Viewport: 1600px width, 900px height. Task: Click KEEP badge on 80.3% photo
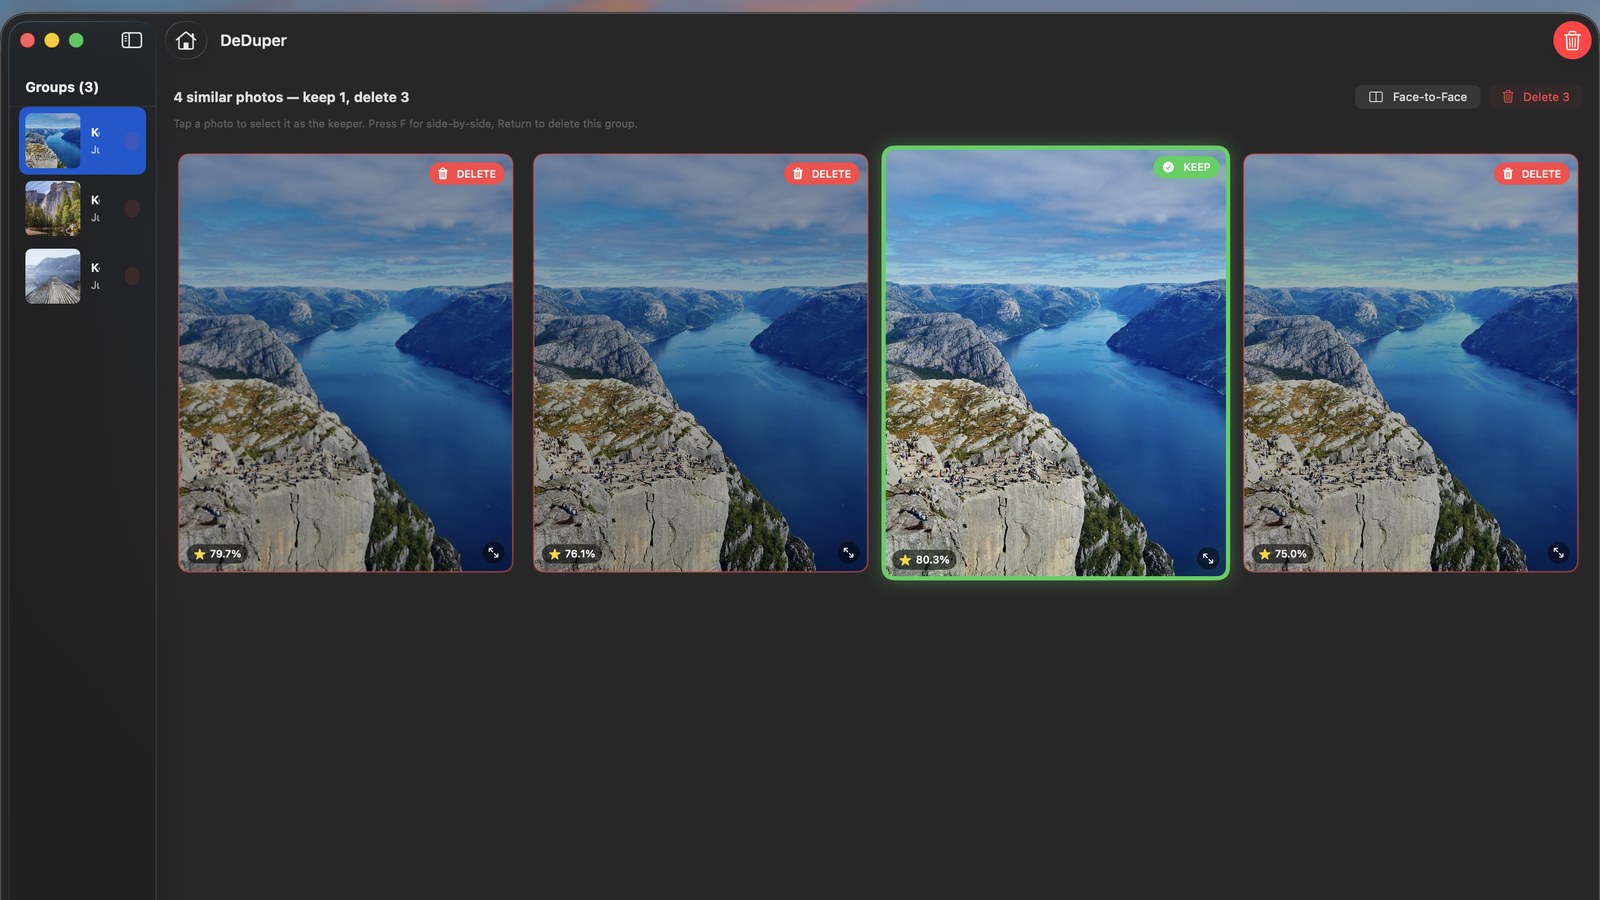pos(1186,167)
